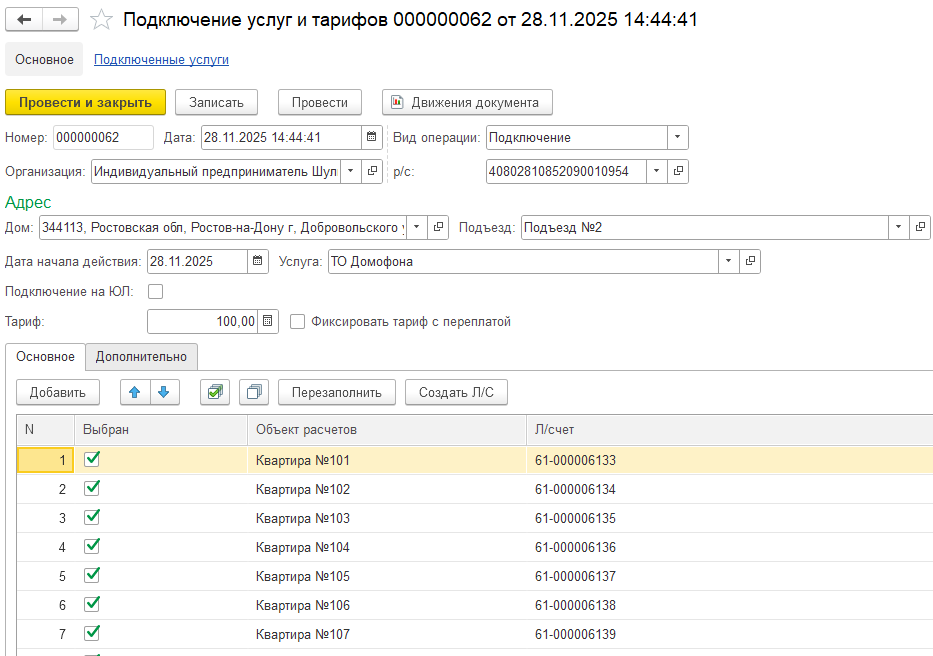Screen dimensions: 933x656
Task: Toggle Подключение на ЮЛ checkbox
Action: click(x=155, y=292)
